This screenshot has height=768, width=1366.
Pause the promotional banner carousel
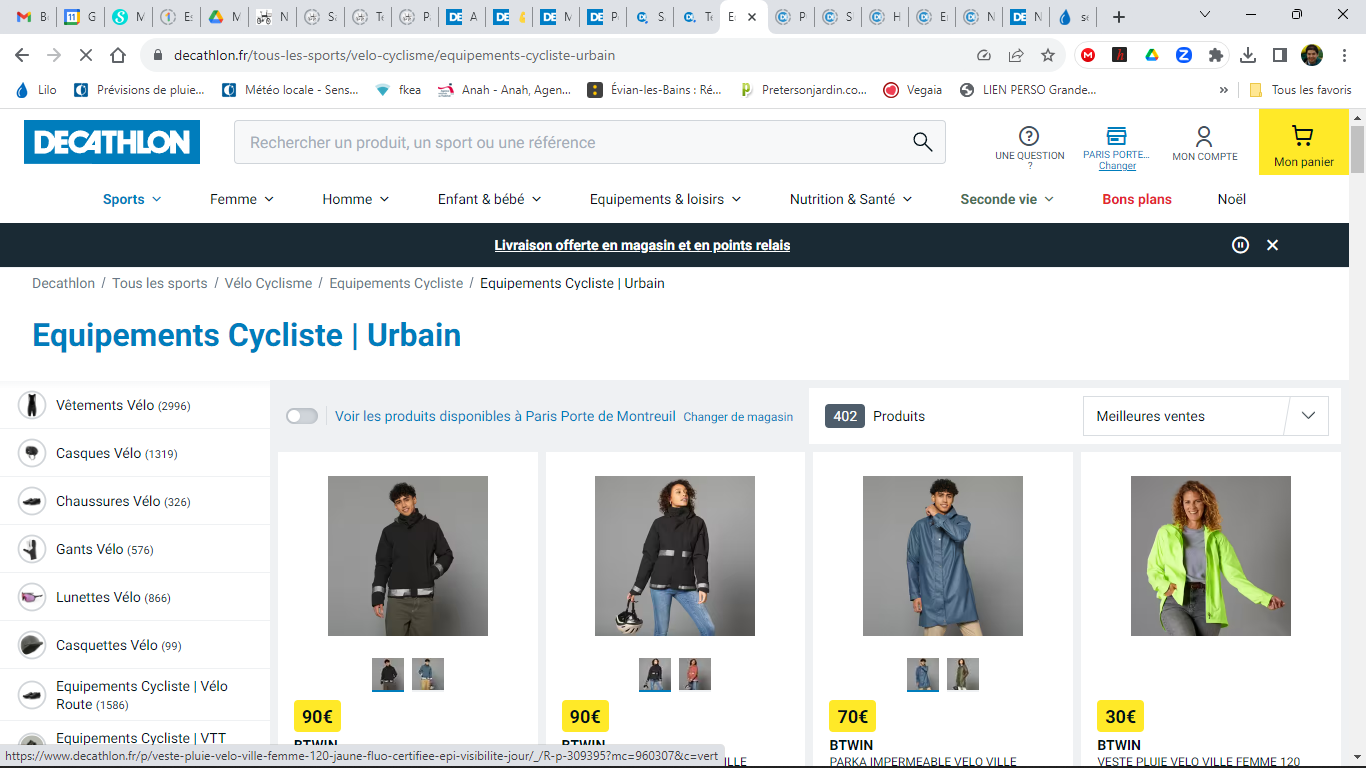(1240, 245)
